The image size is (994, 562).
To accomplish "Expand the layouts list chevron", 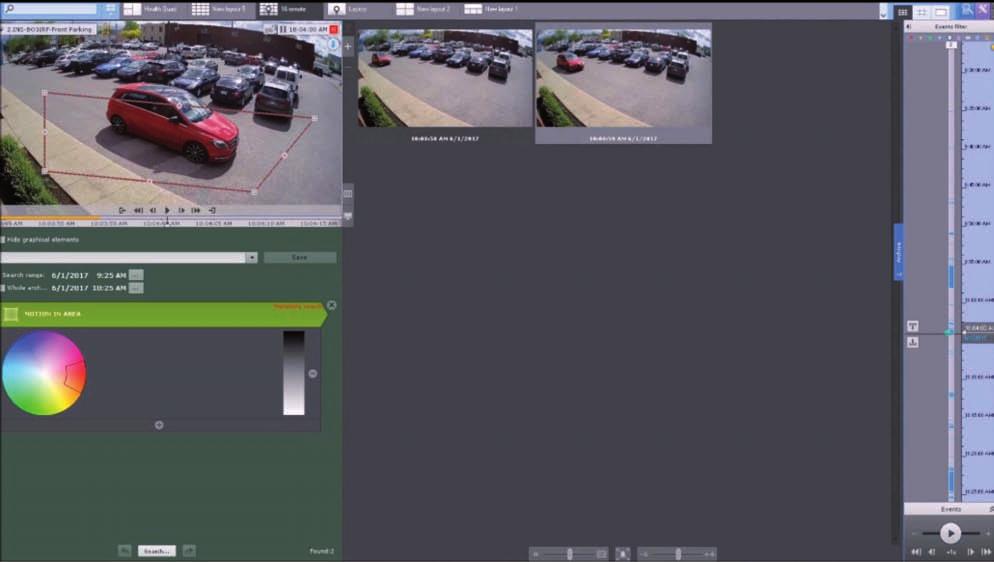I will 883,13.
